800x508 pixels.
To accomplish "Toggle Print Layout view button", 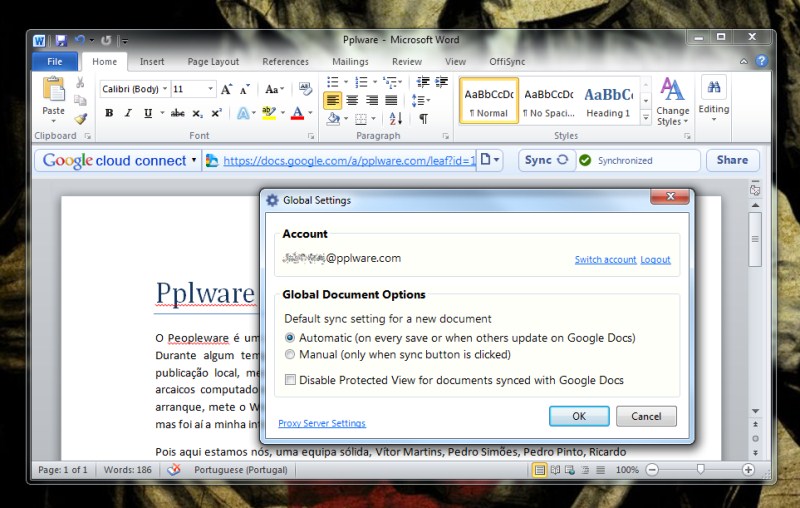I will click(539, 470).
